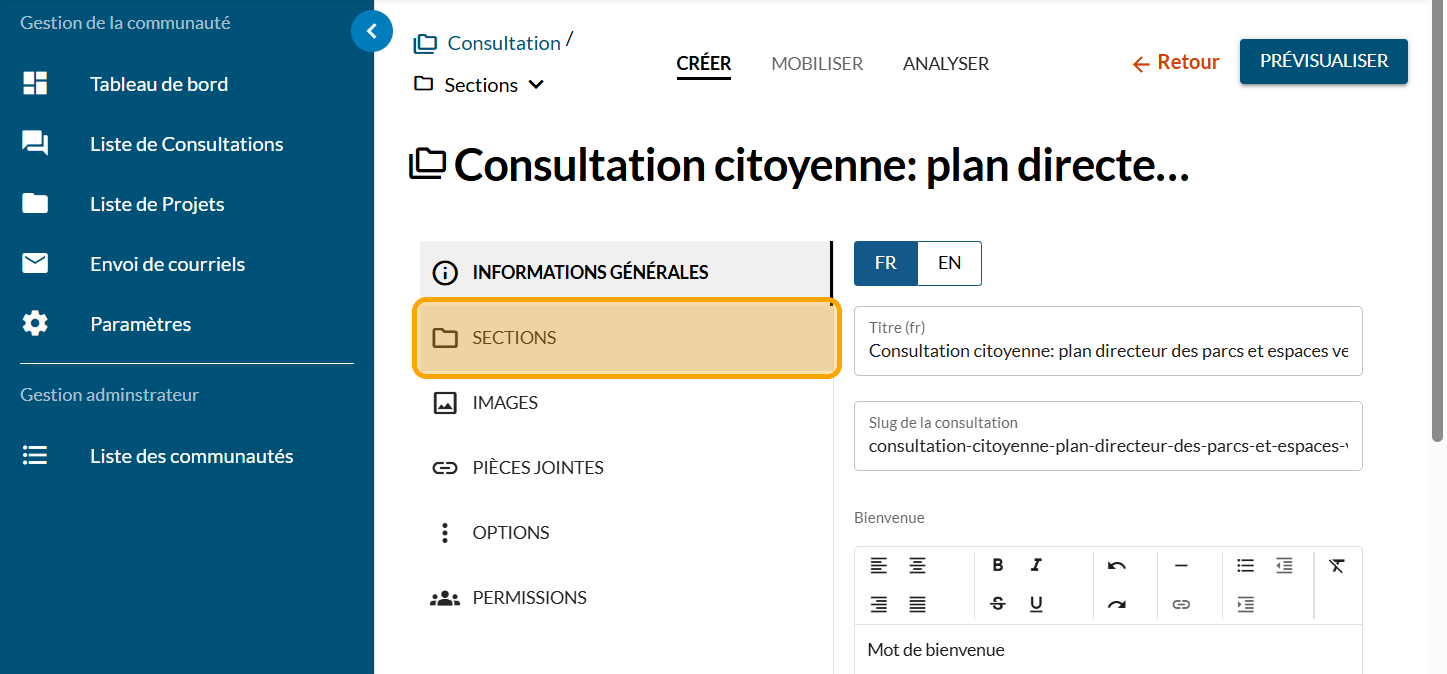Go back using the Retour link
Viewport: 1447px width, 674px height.
pos(1176,63)
